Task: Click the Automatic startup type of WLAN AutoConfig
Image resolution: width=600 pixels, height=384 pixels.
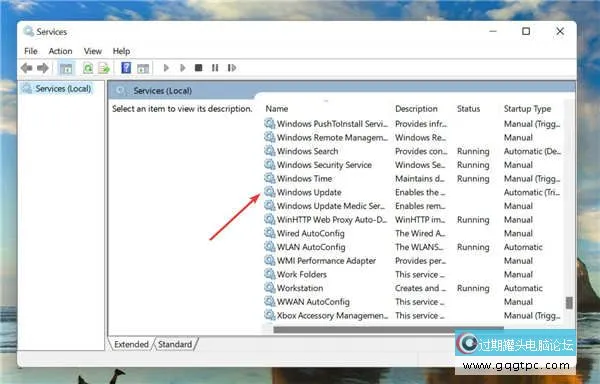Action: 523,247
